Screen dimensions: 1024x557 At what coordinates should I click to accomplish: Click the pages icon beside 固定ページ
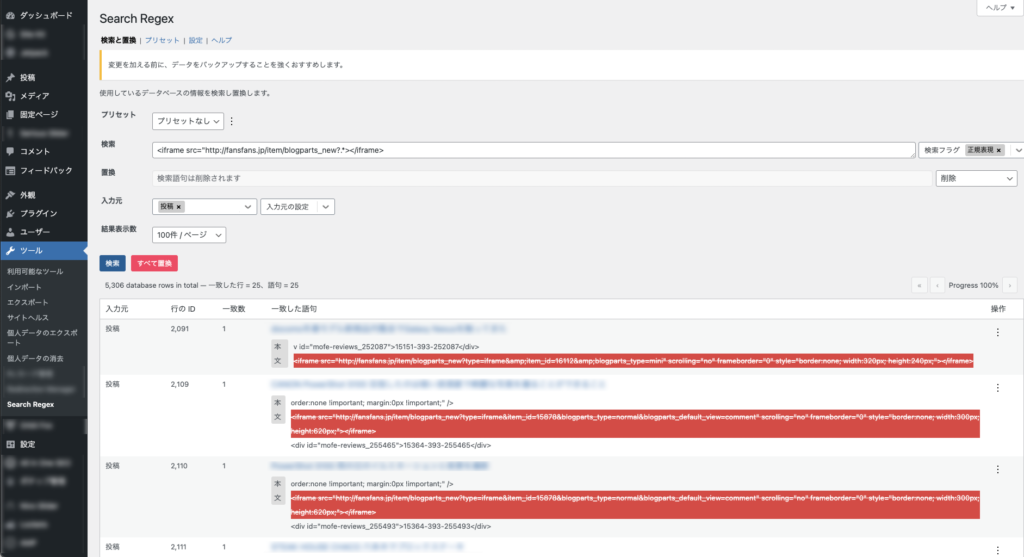[x=10, y=114]
